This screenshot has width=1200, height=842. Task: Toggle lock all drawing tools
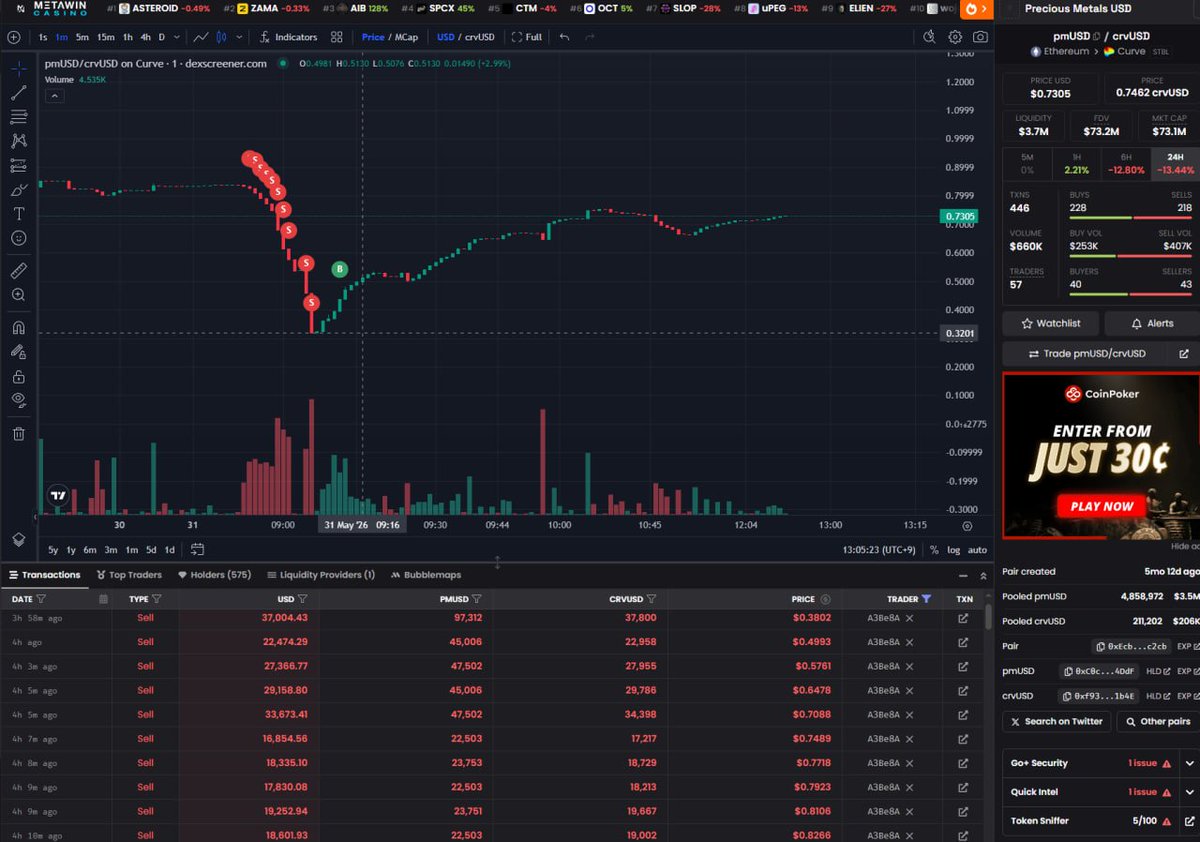point(18,377)
